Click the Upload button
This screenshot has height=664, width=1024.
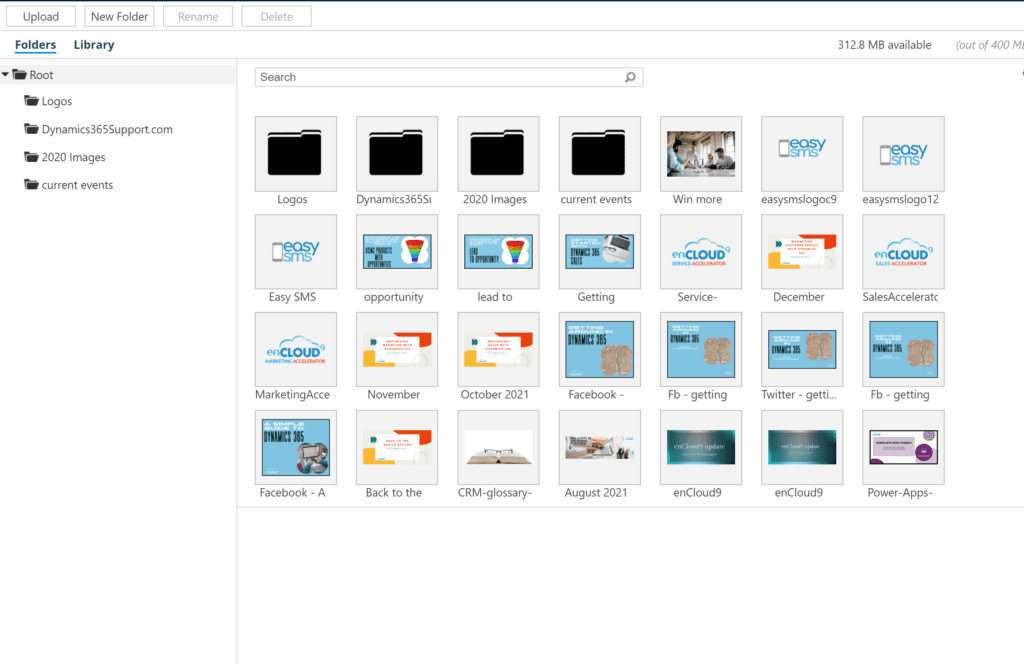pos(40,16)
